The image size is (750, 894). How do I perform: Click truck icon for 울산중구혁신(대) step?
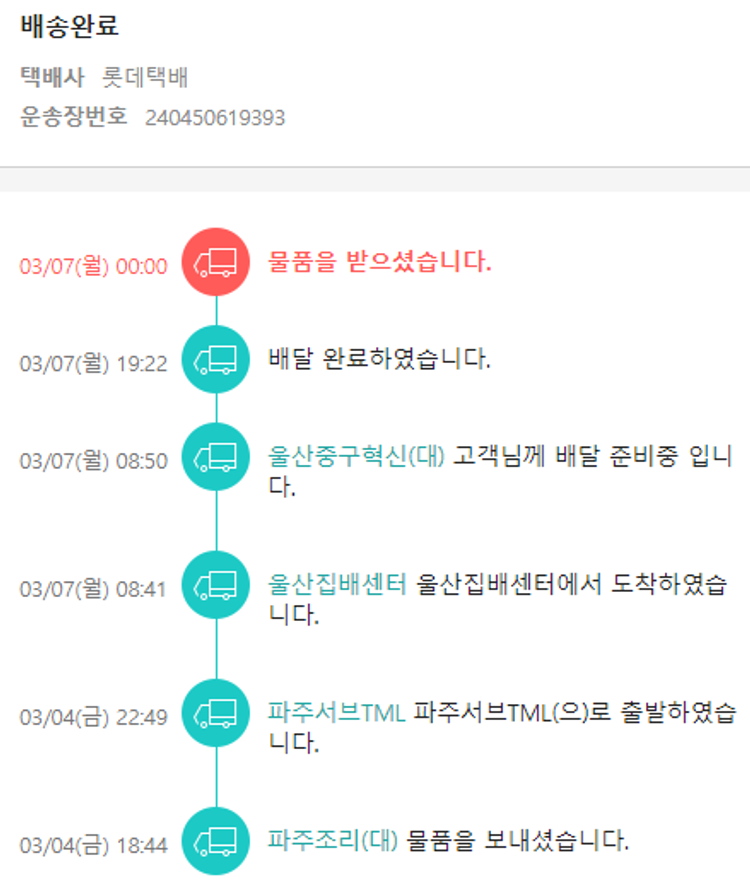click(216, 457)
